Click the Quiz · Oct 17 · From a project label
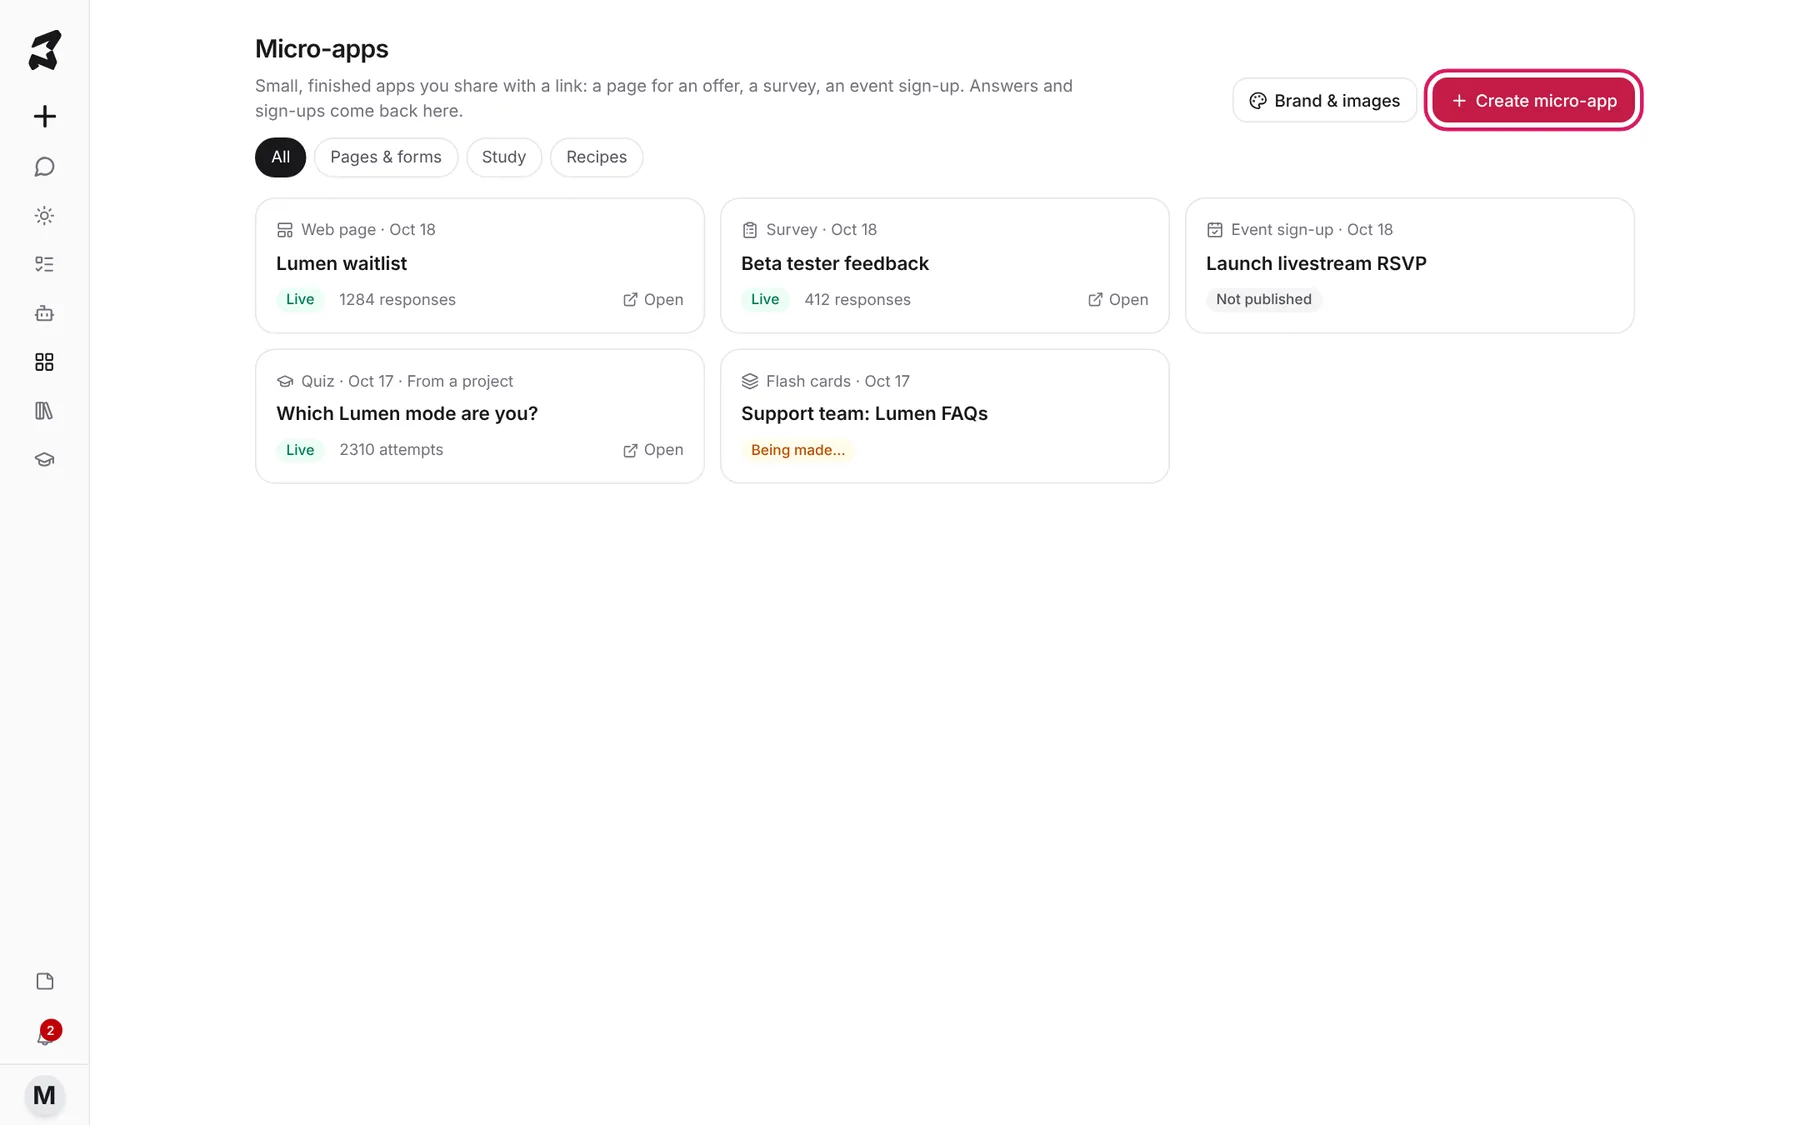Screen dimensions: 1800x1125 407,381
